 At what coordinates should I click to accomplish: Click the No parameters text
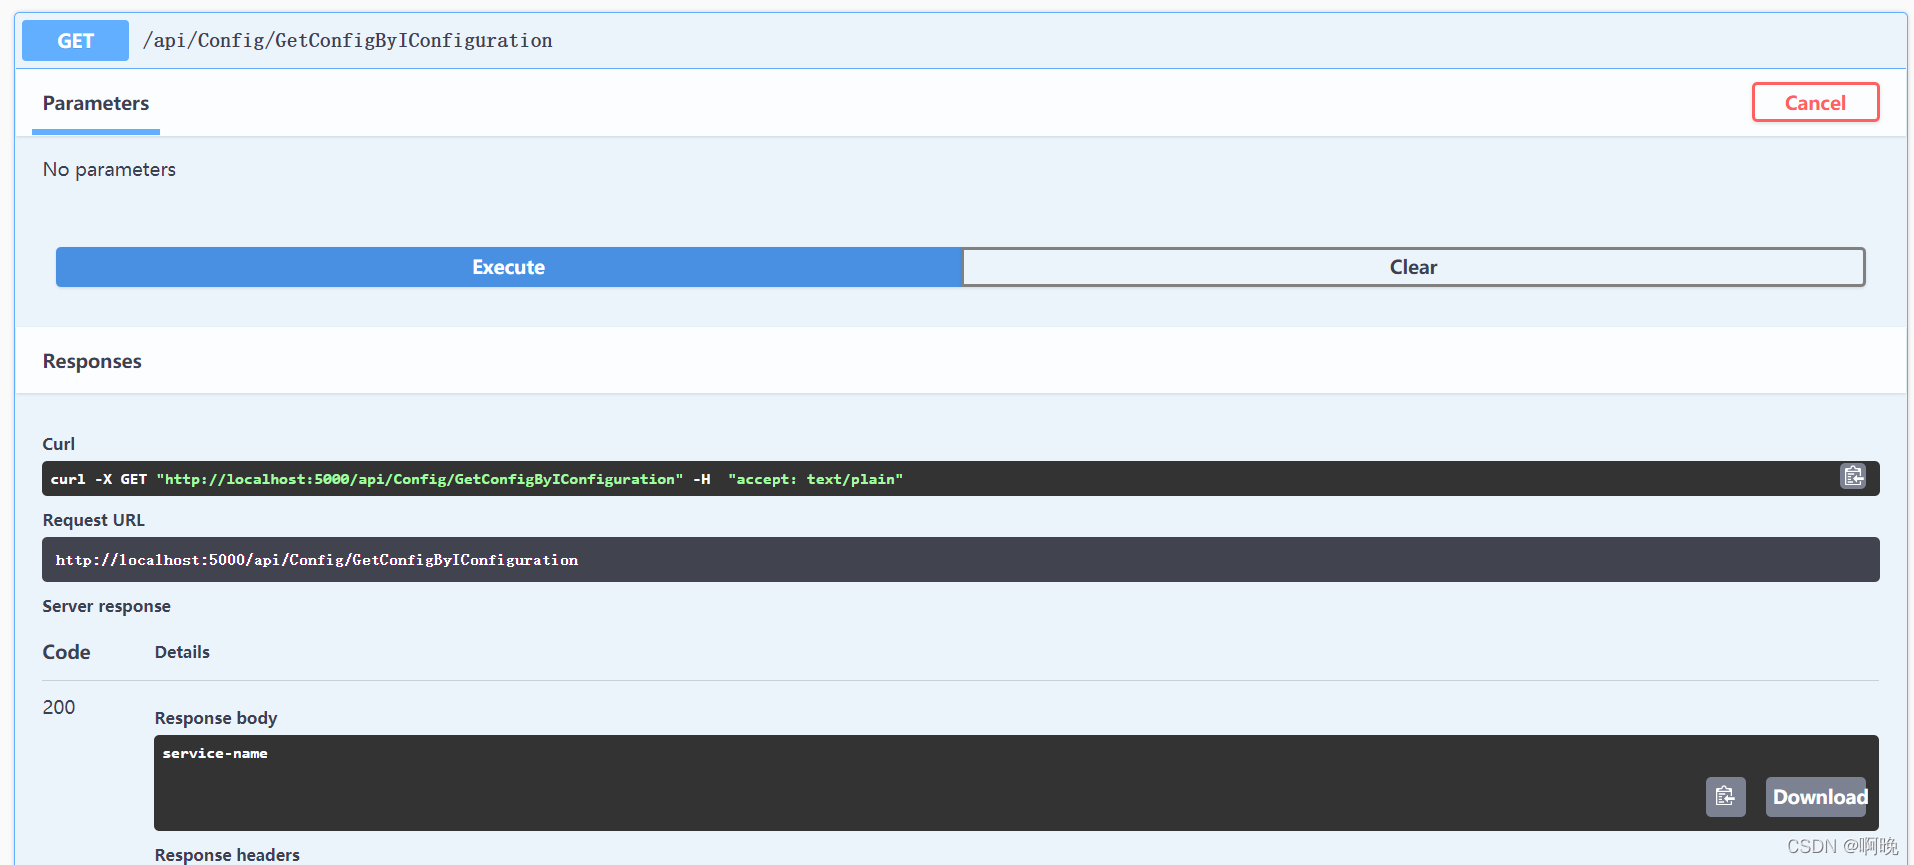point(109,169)
